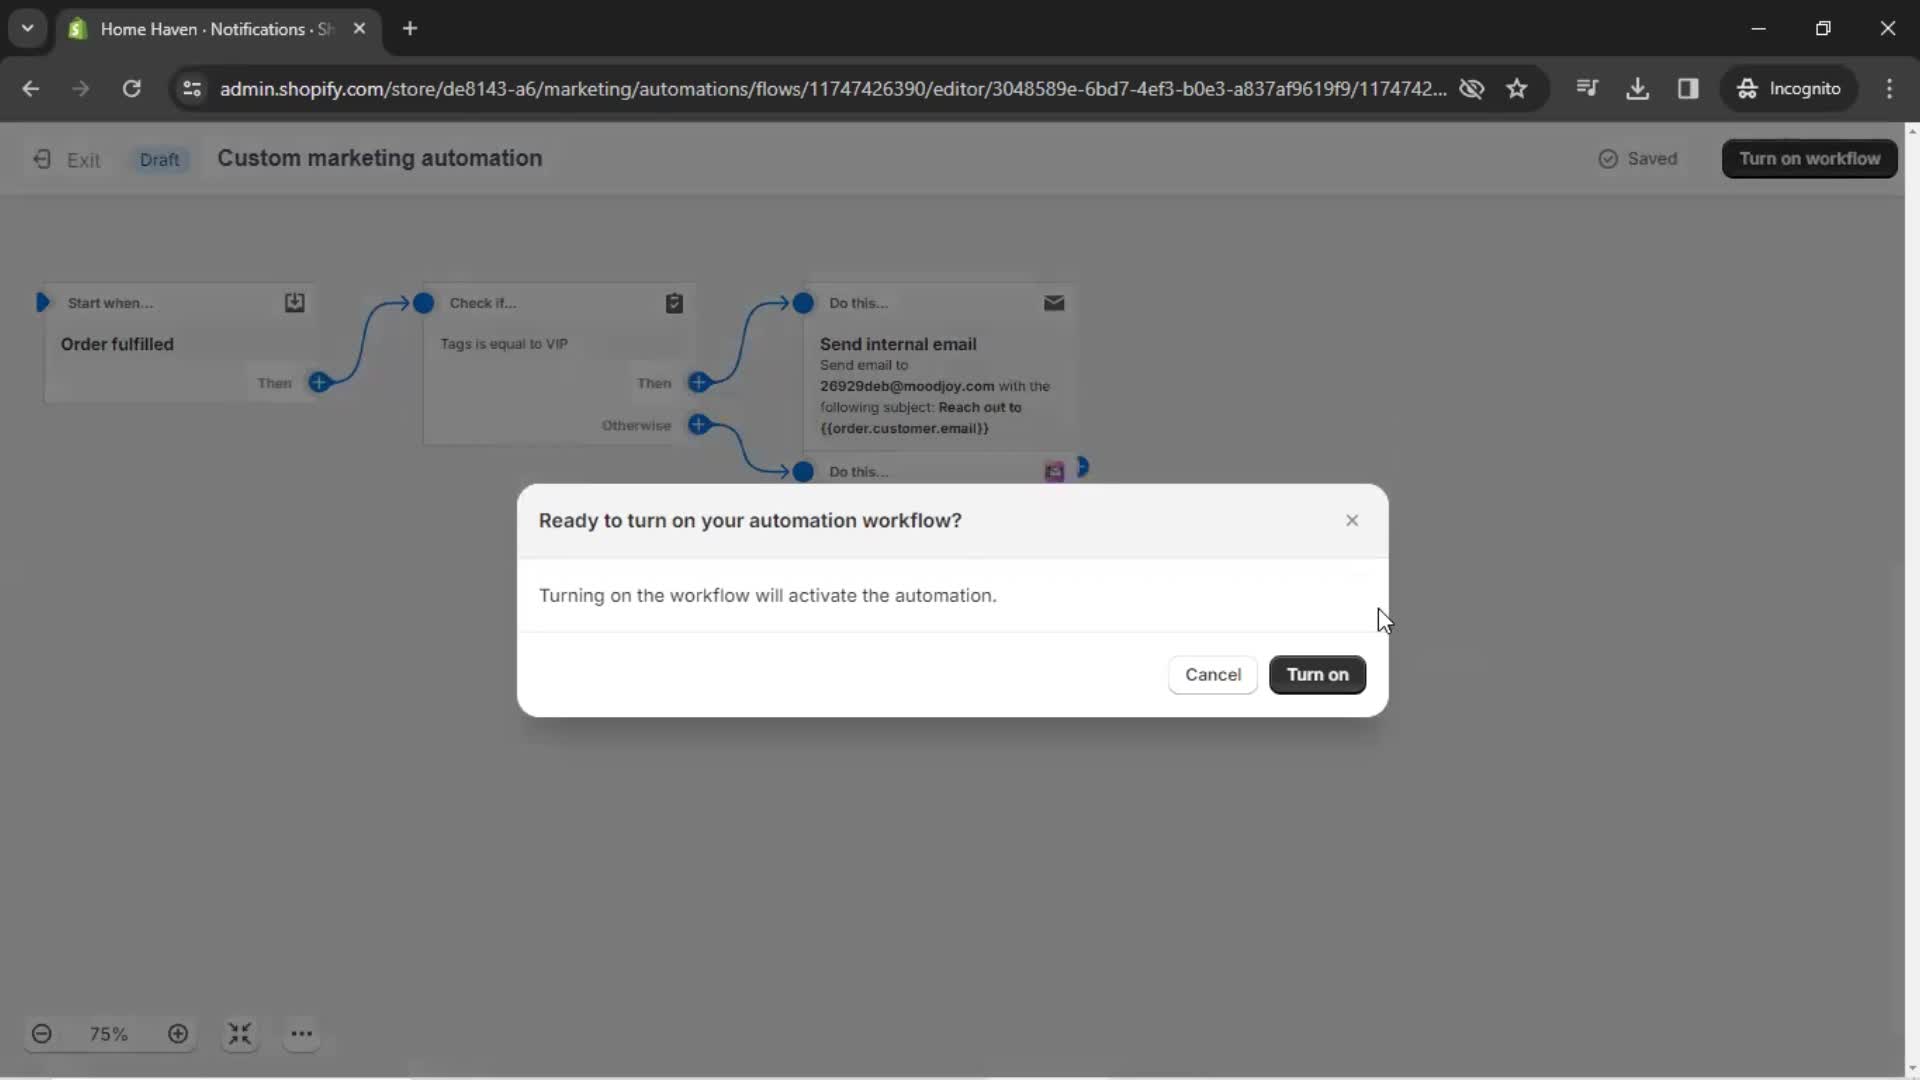Image resolution: width=1920 pixels, height=1080 pixels.
Task: Click the zoom out minus button
Action: tap(41, 1033)
